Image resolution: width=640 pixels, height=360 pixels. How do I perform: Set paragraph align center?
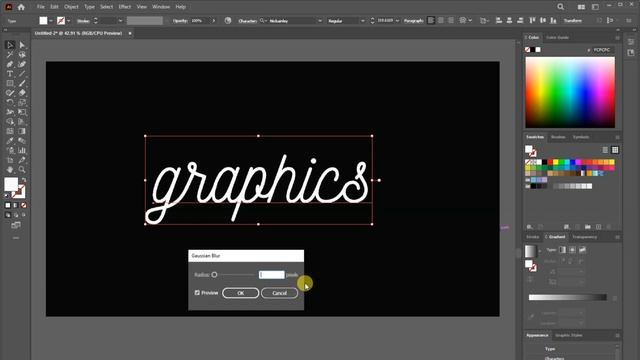coord(441,20)
